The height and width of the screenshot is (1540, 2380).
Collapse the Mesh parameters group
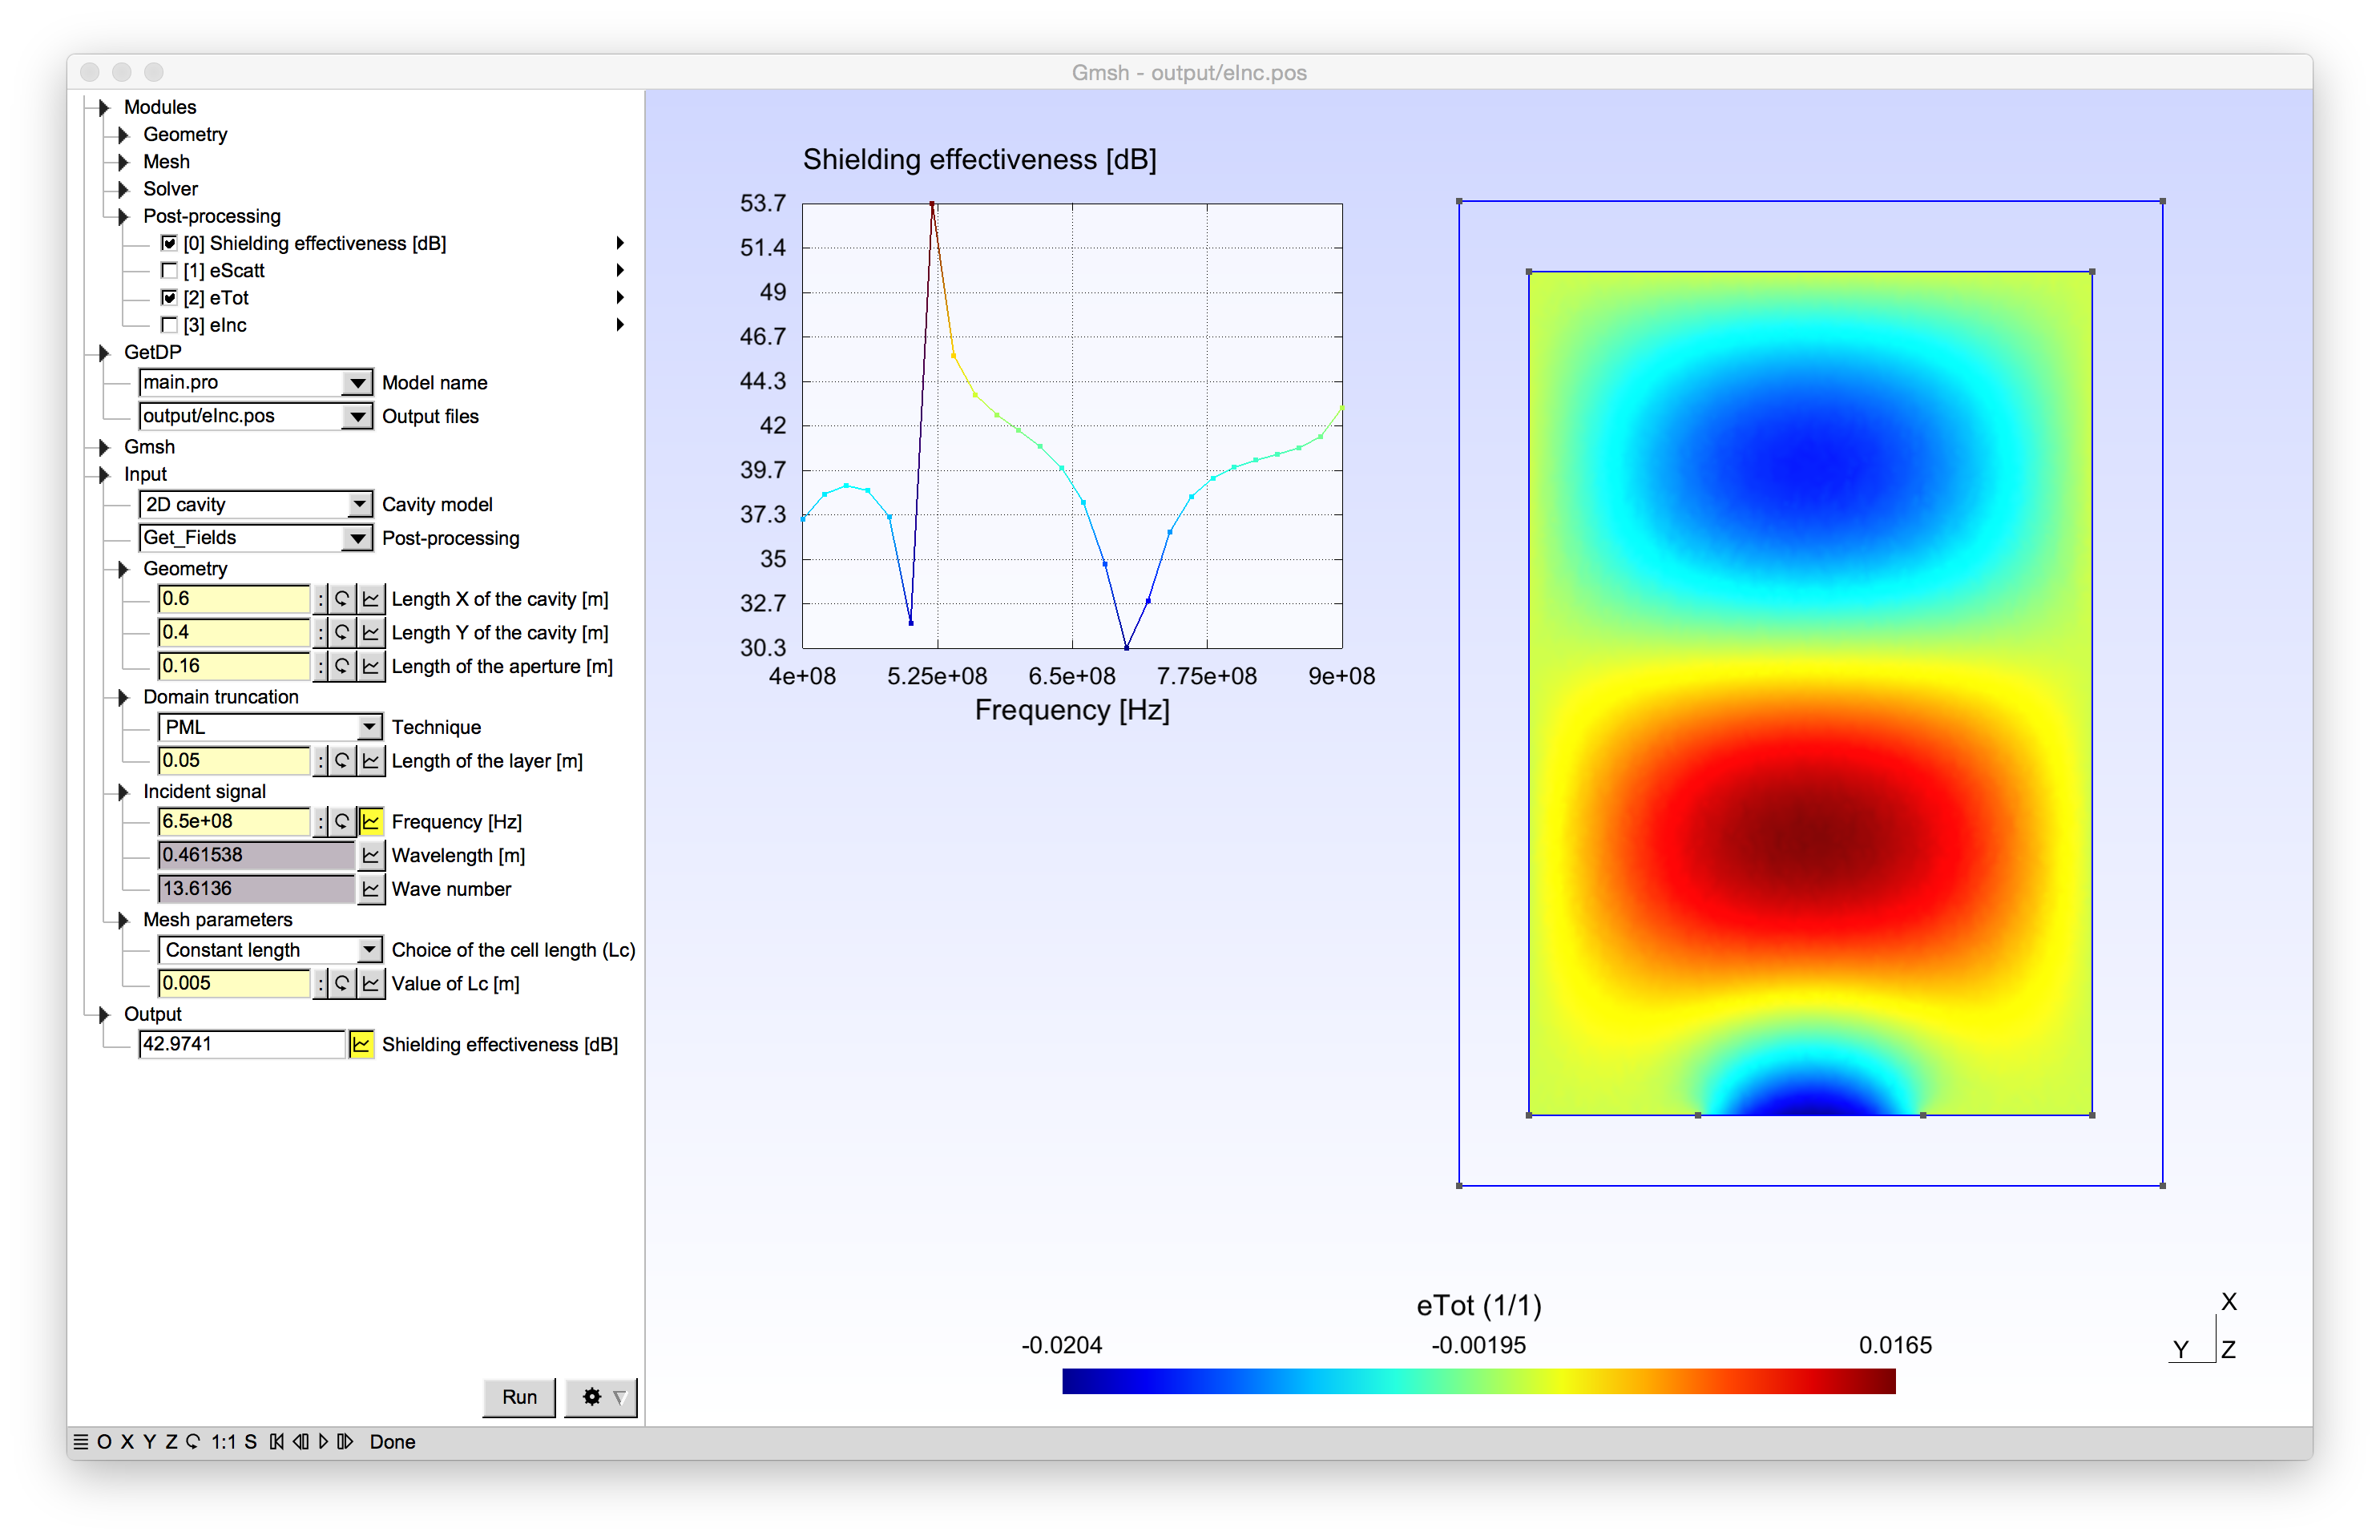coord(123,920)
